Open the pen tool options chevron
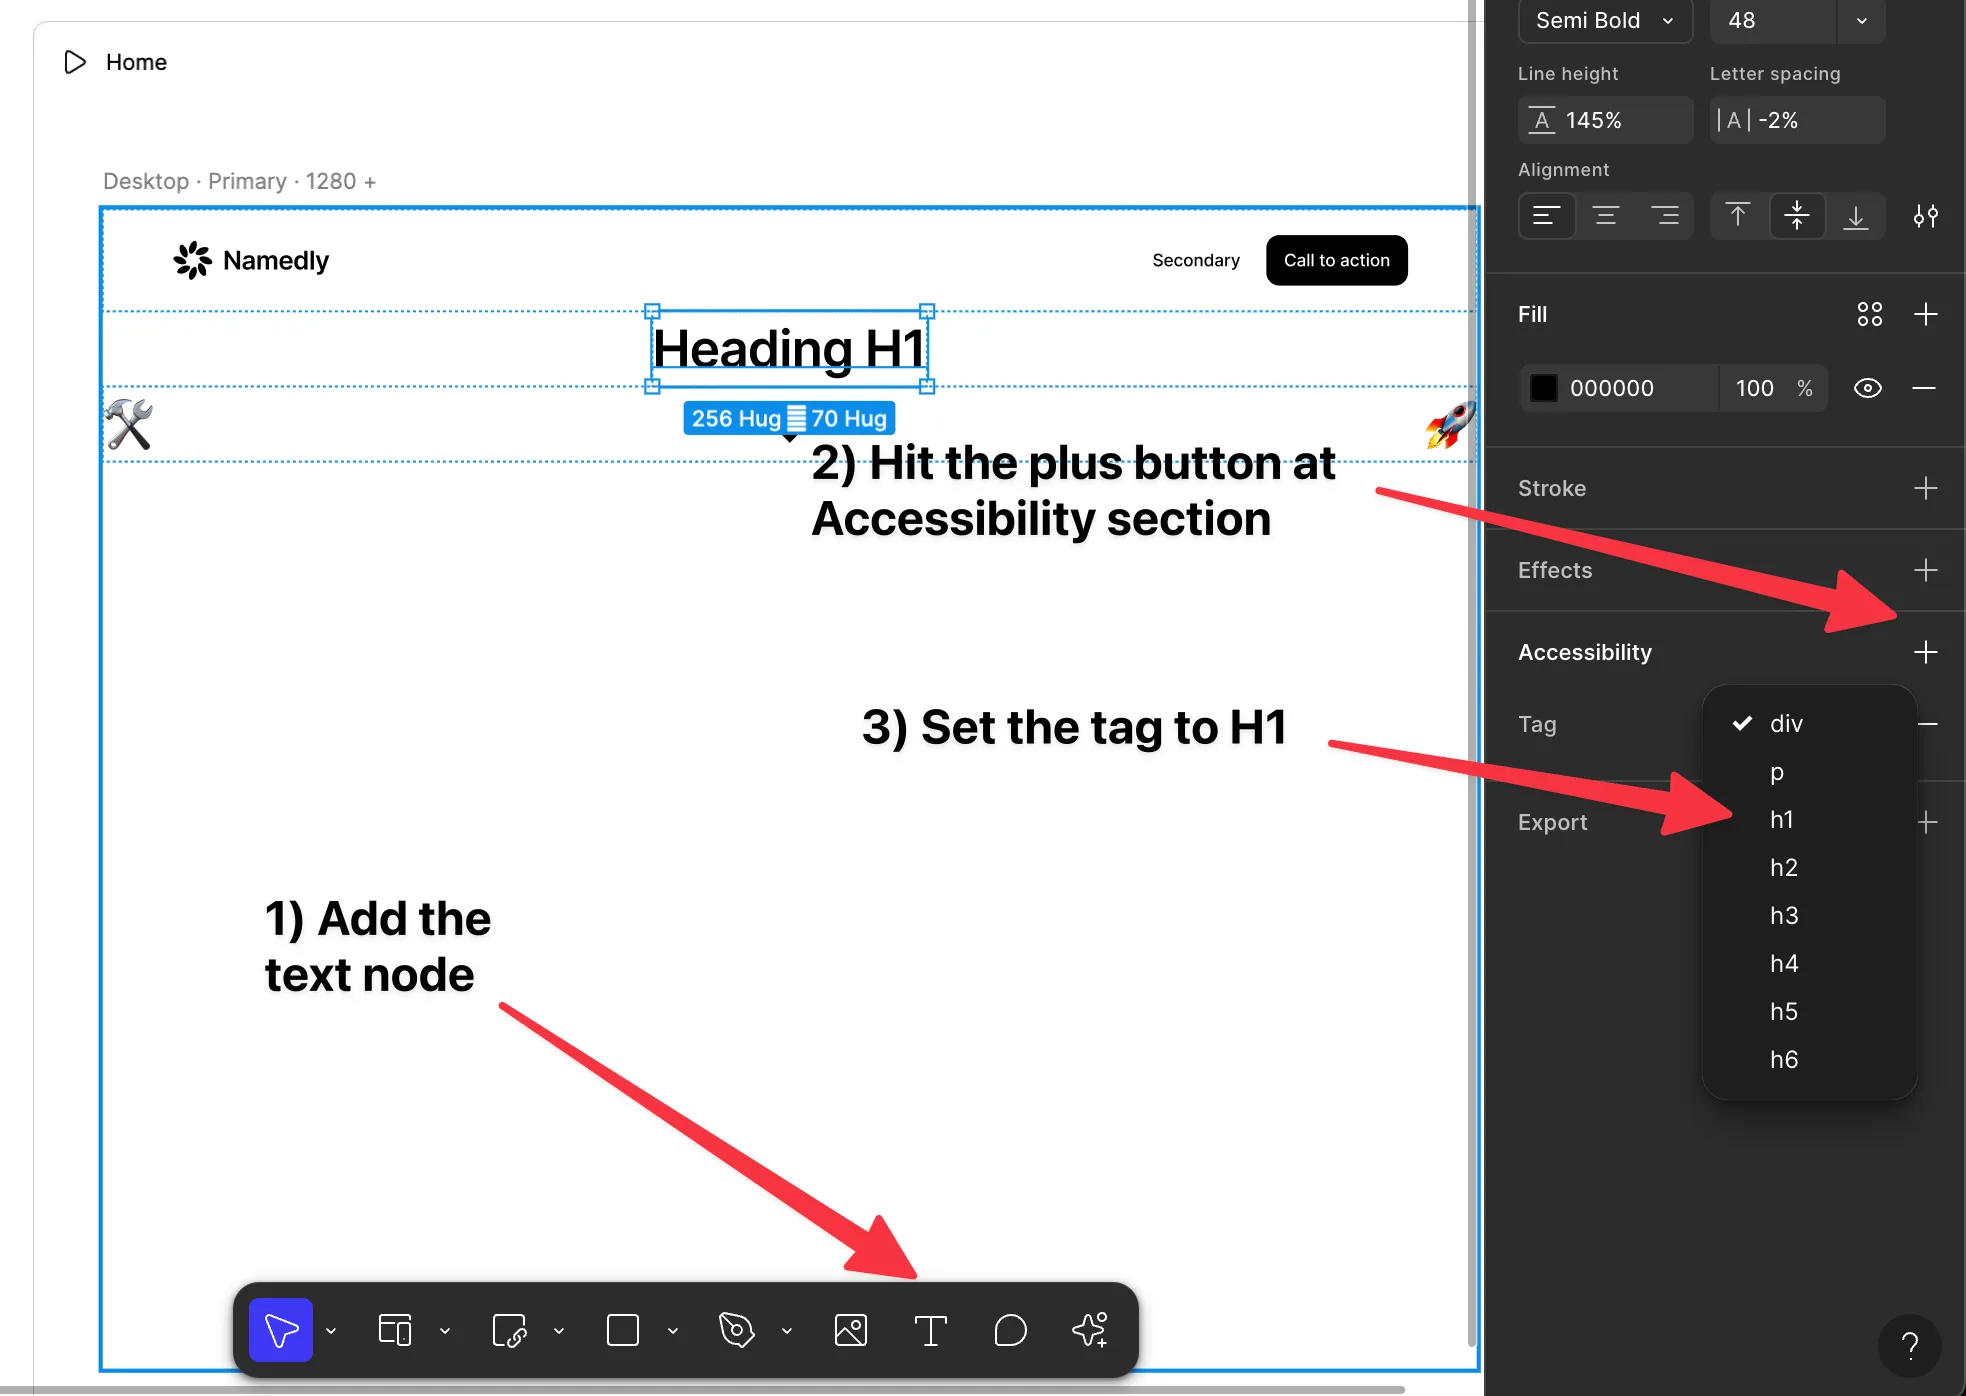The height and width of the screenshot is (1396, 1966). (x=787, y=1331)
